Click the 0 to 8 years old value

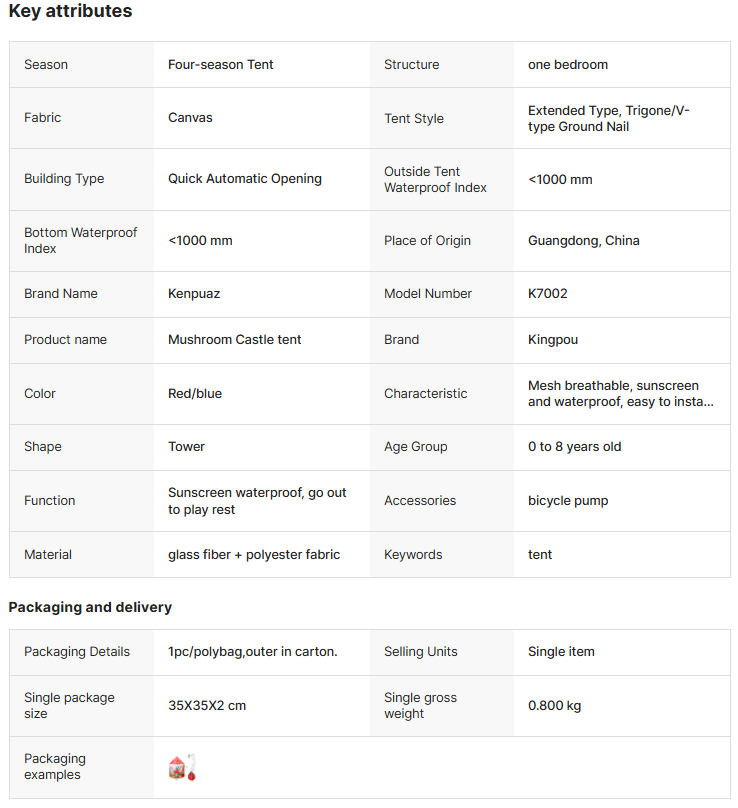pyautogui.click(x=574, y=447)
